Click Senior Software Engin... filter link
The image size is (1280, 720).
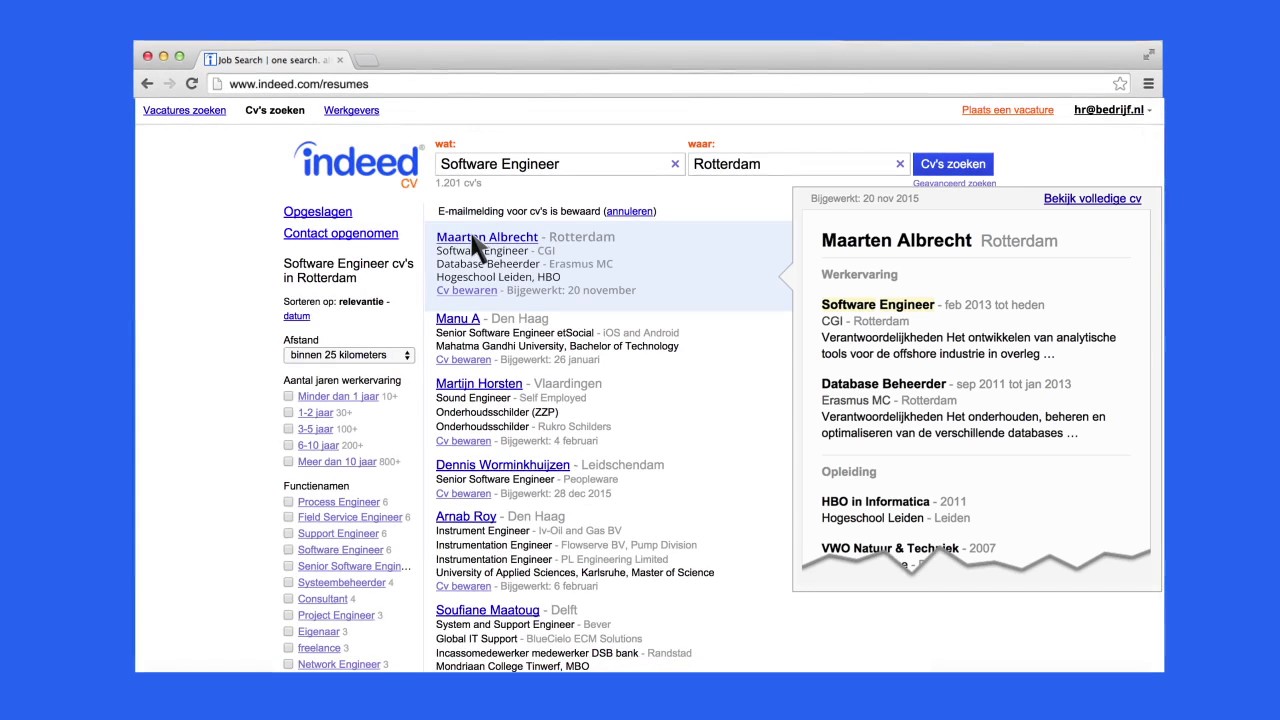[x=354, y=566]
